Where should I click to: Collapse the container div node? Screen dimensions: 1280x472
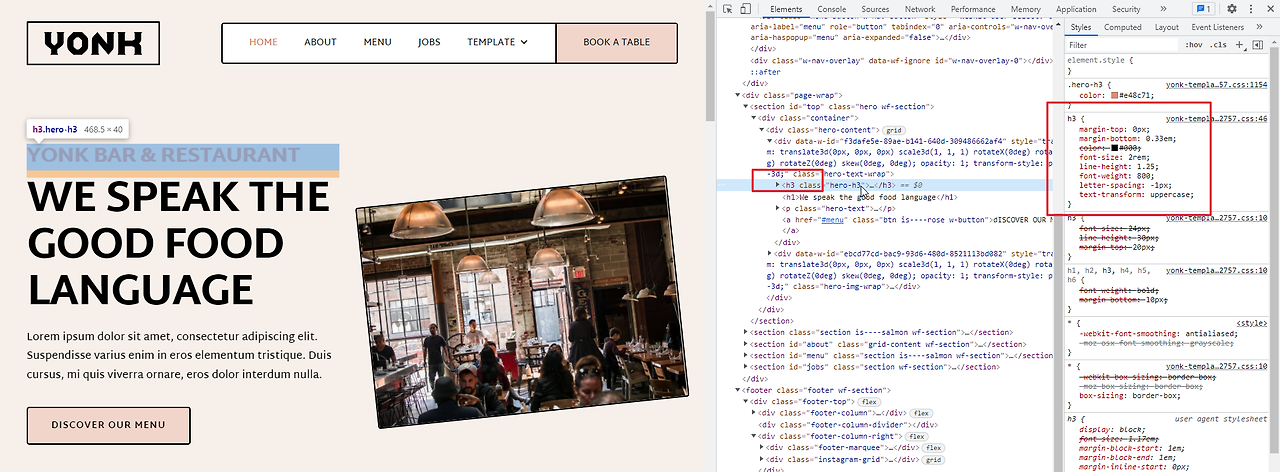[754, 118]
